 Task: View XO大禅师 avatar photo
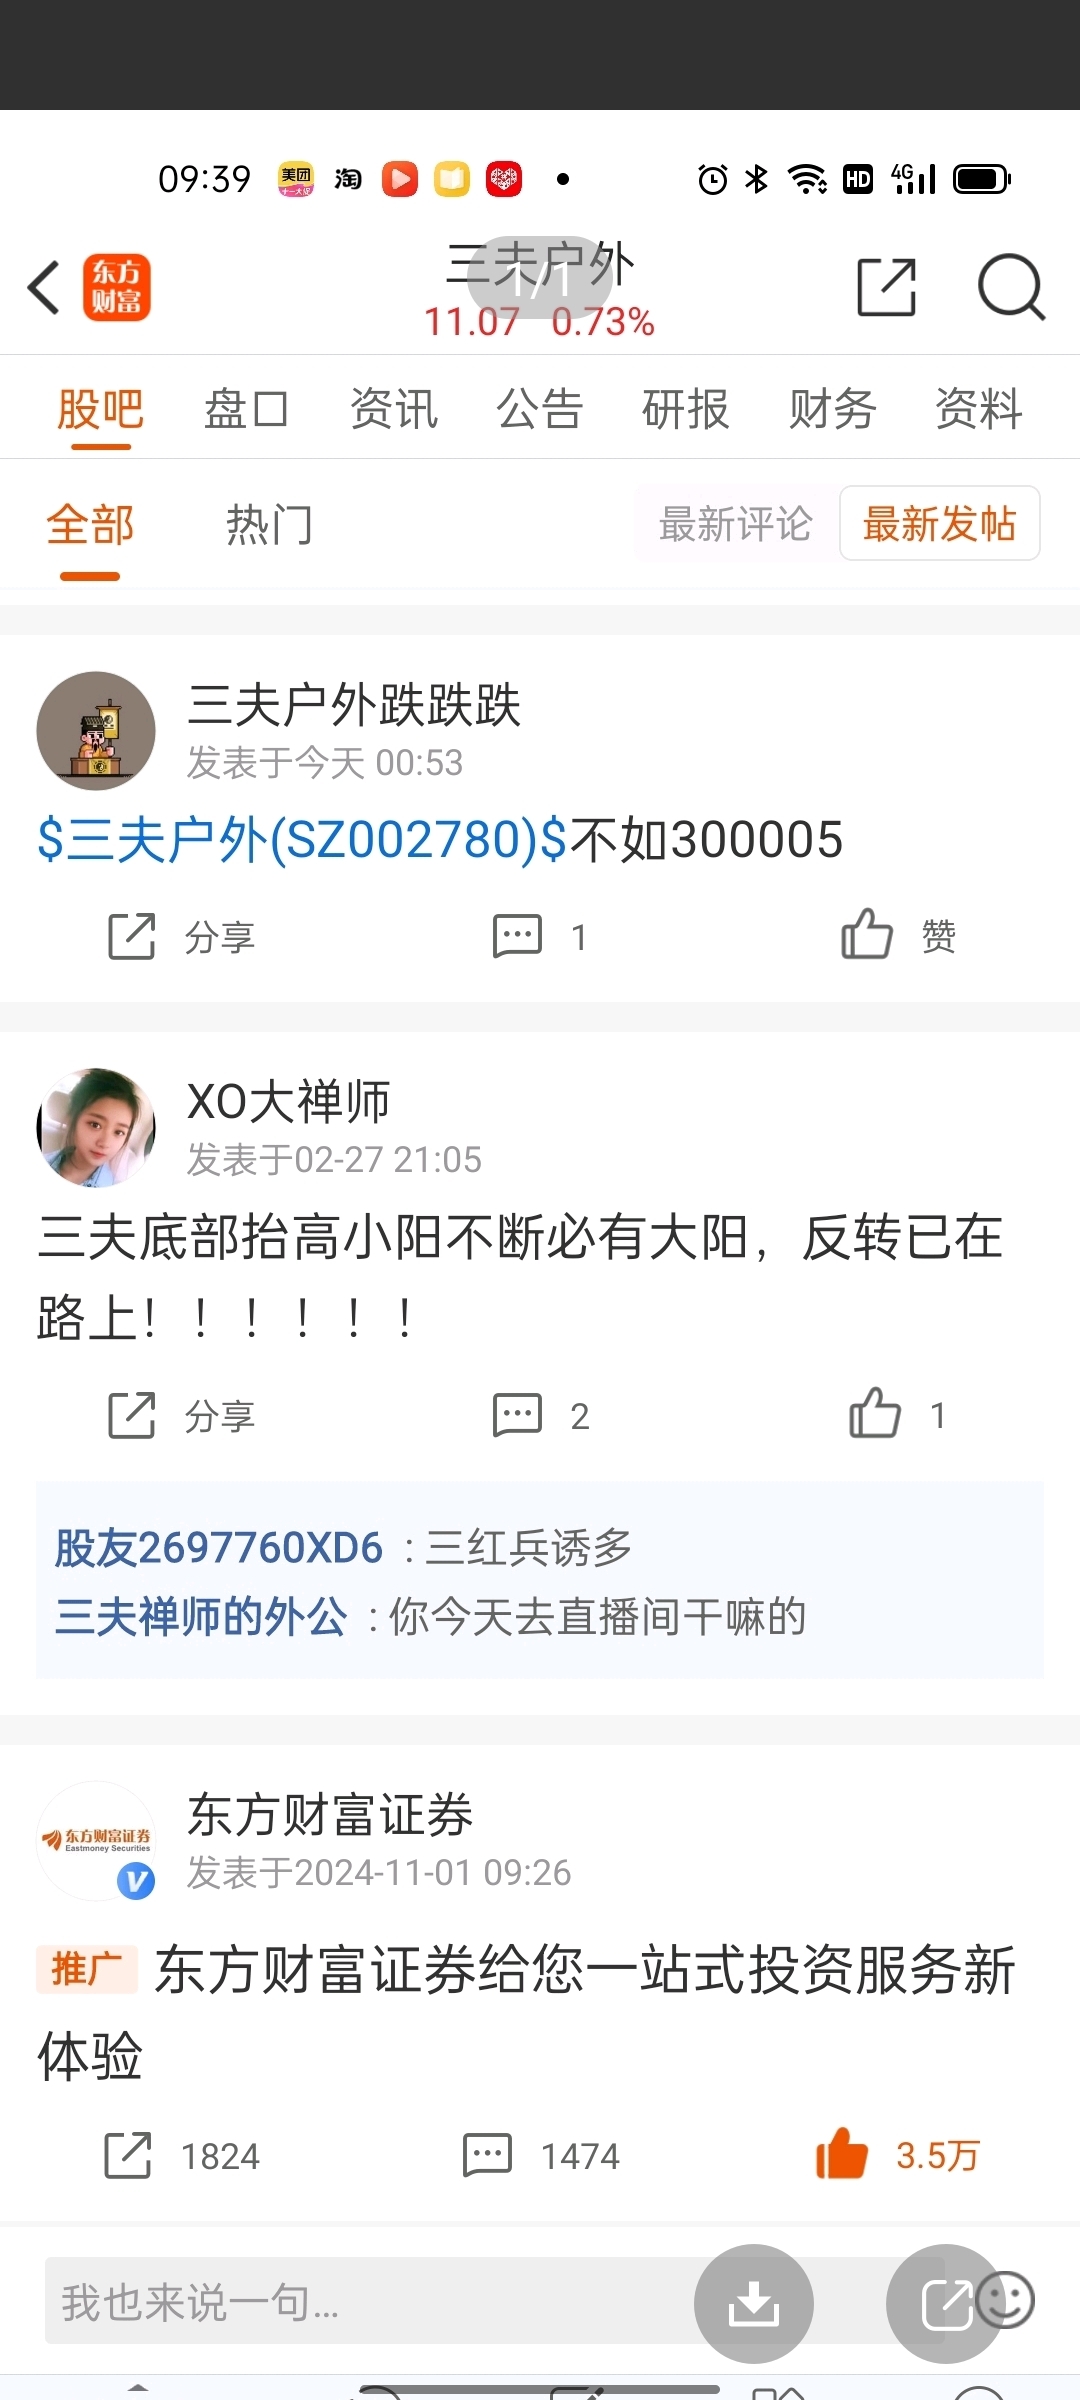[x=96, y=1127]
